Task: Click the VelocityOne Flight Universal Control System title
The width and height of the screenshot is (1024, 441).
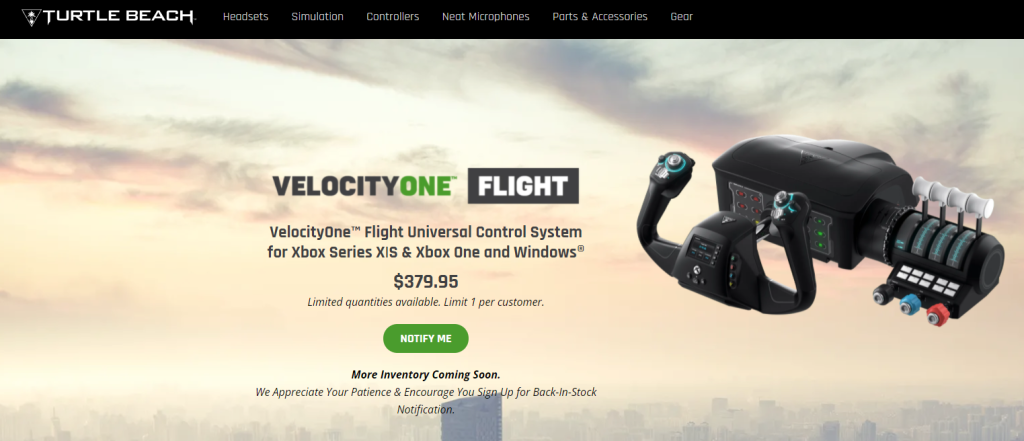Action: click(424, 242)
